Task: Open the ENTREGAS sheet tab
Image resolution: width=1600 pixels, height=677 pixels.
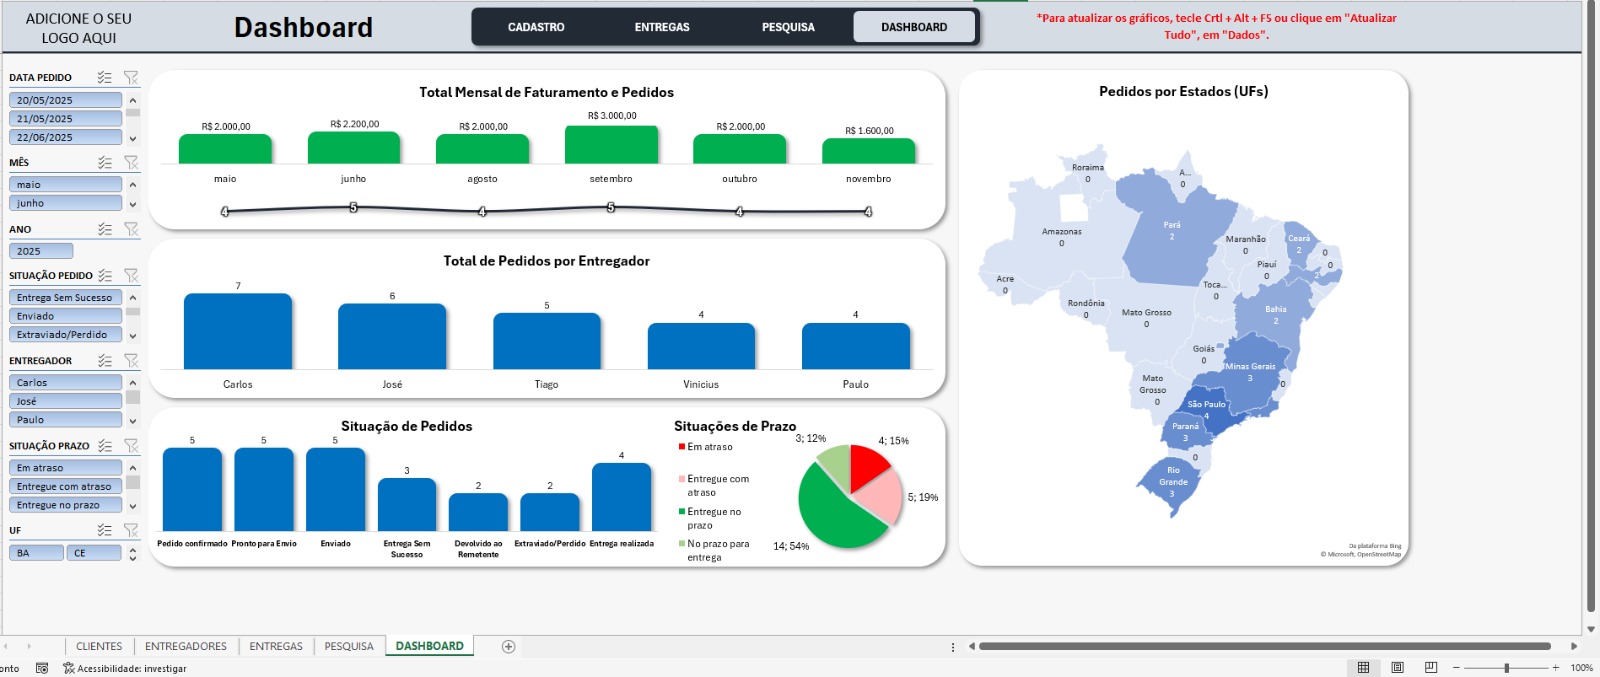Action: pyautogui.click(x=276, y=646)
